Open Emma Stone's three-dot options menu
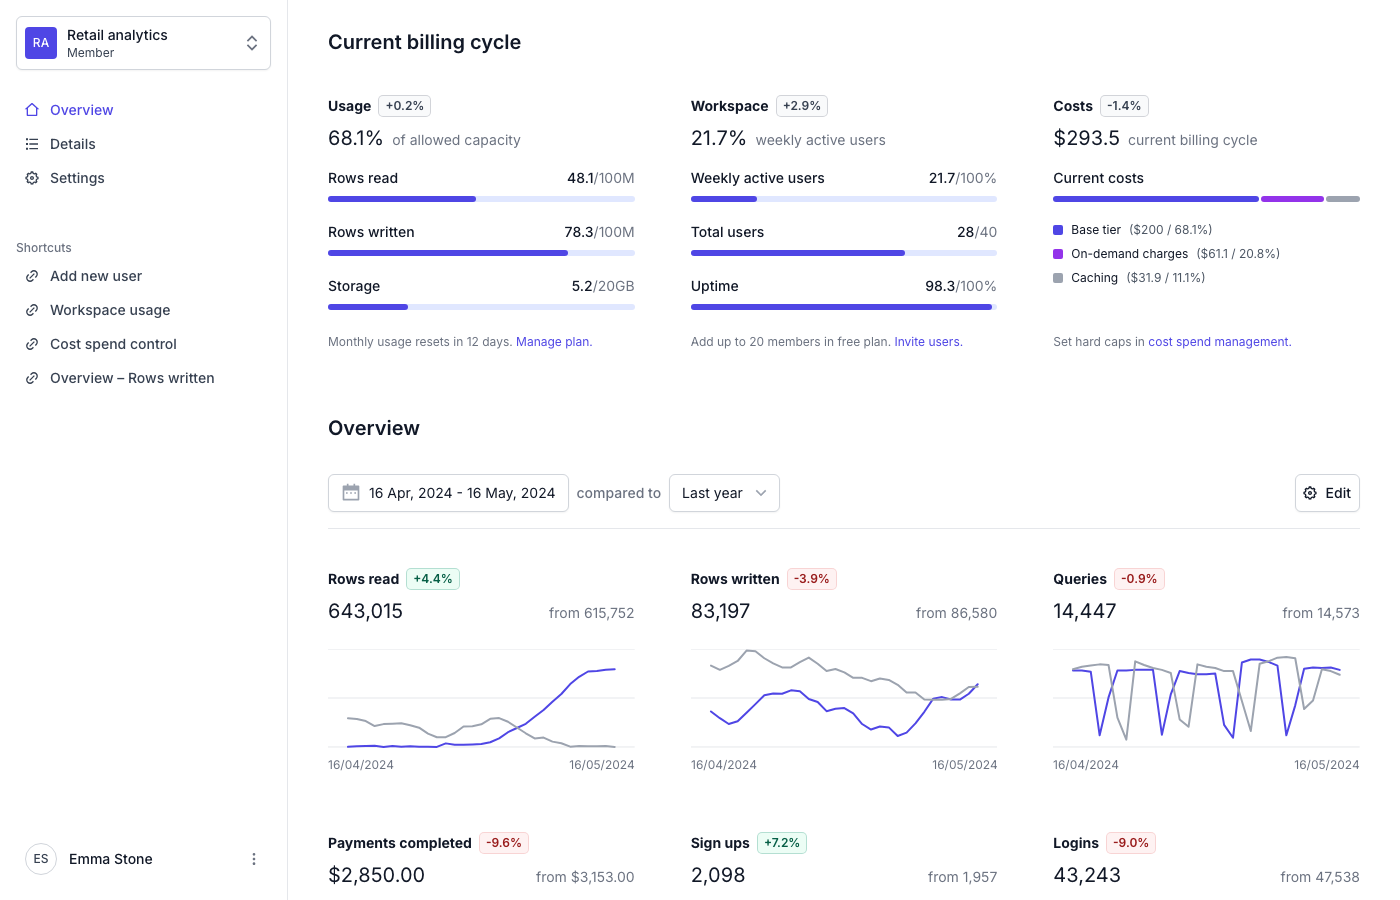1400x900 pixels. click(254, 859)
